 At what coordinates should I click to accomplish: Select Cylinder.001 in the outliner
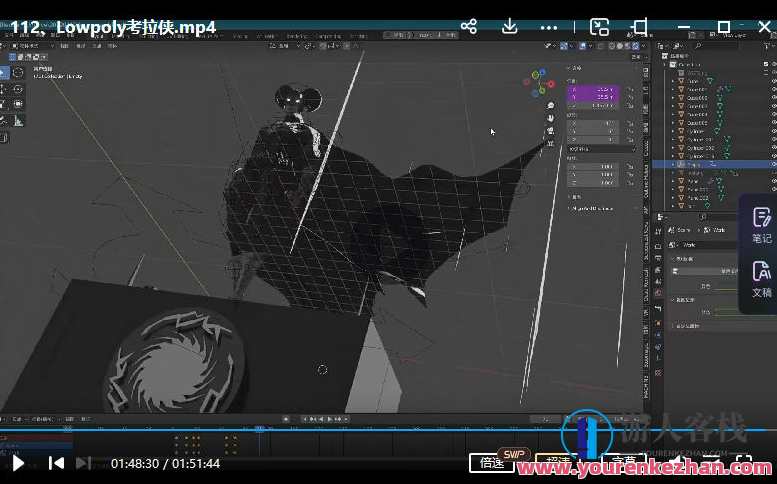click(x=702, y=140)
